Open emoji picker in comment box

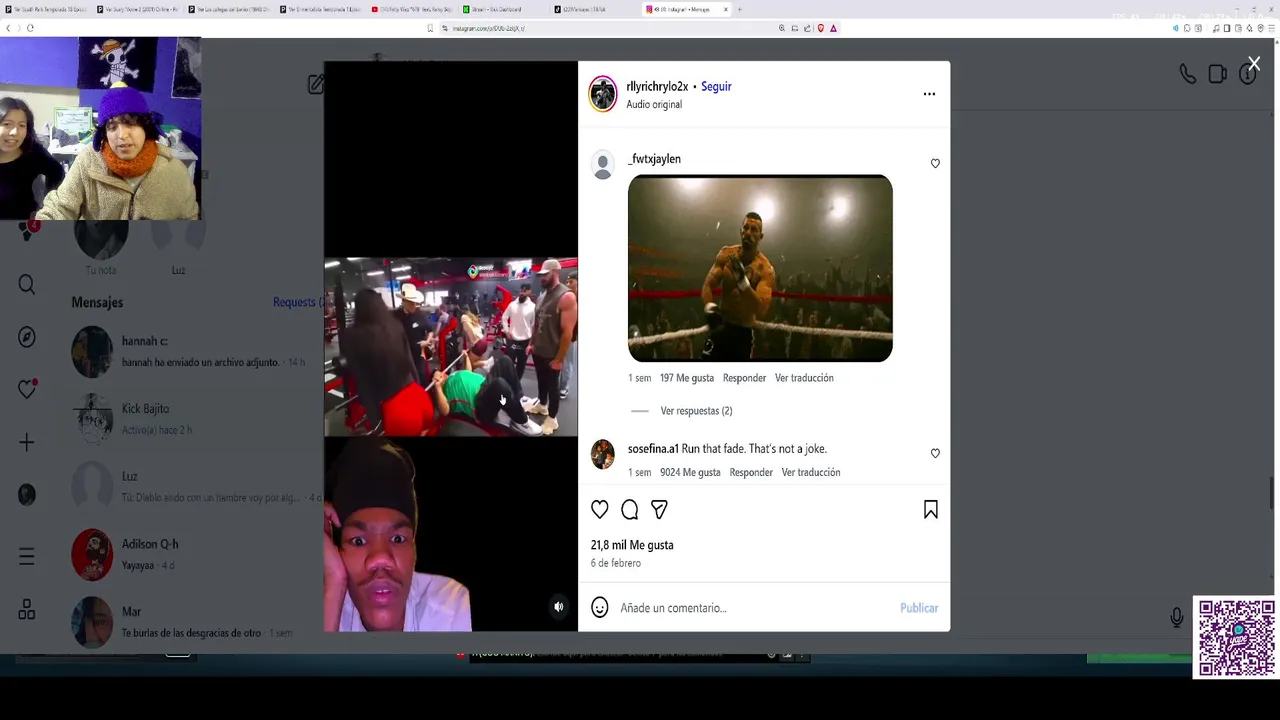tap(600, 608)
